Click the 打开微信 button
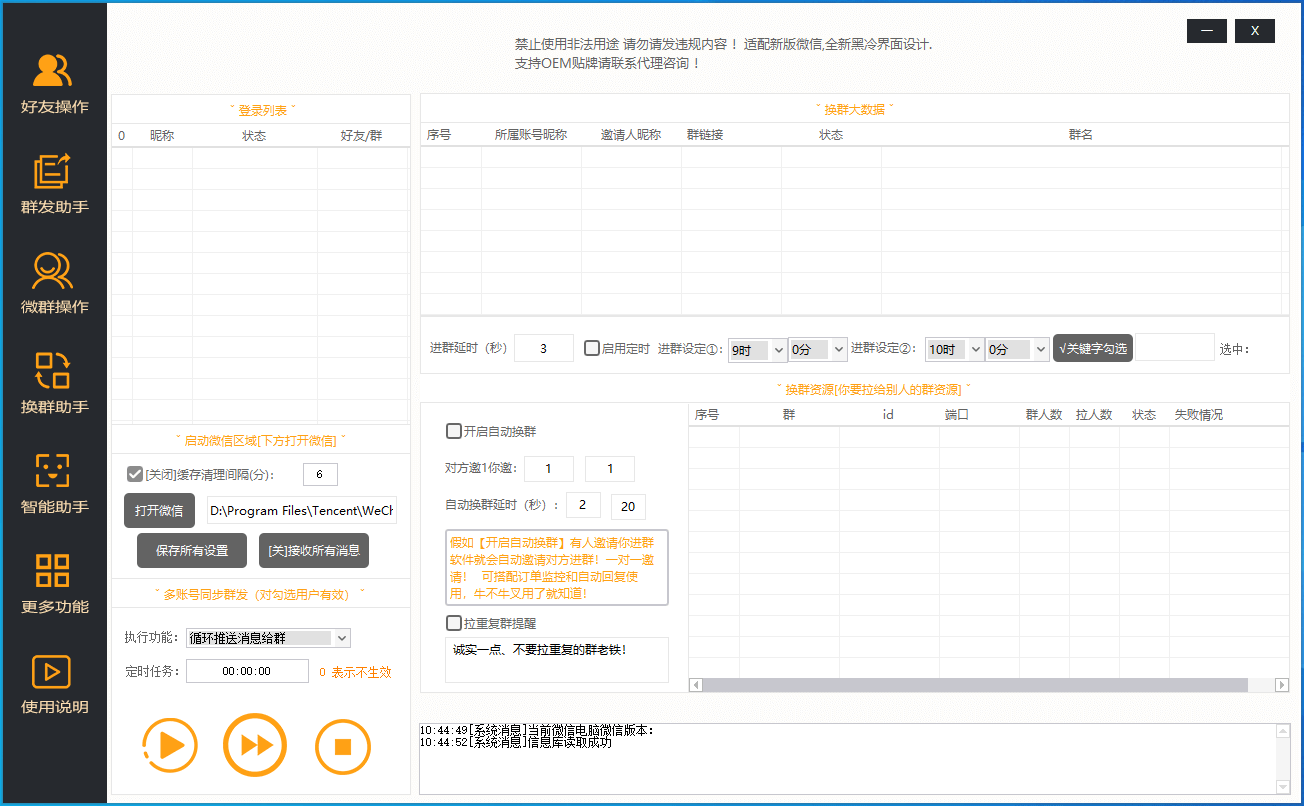This screenshot has width=1304, height=806. tap(159, 511)
